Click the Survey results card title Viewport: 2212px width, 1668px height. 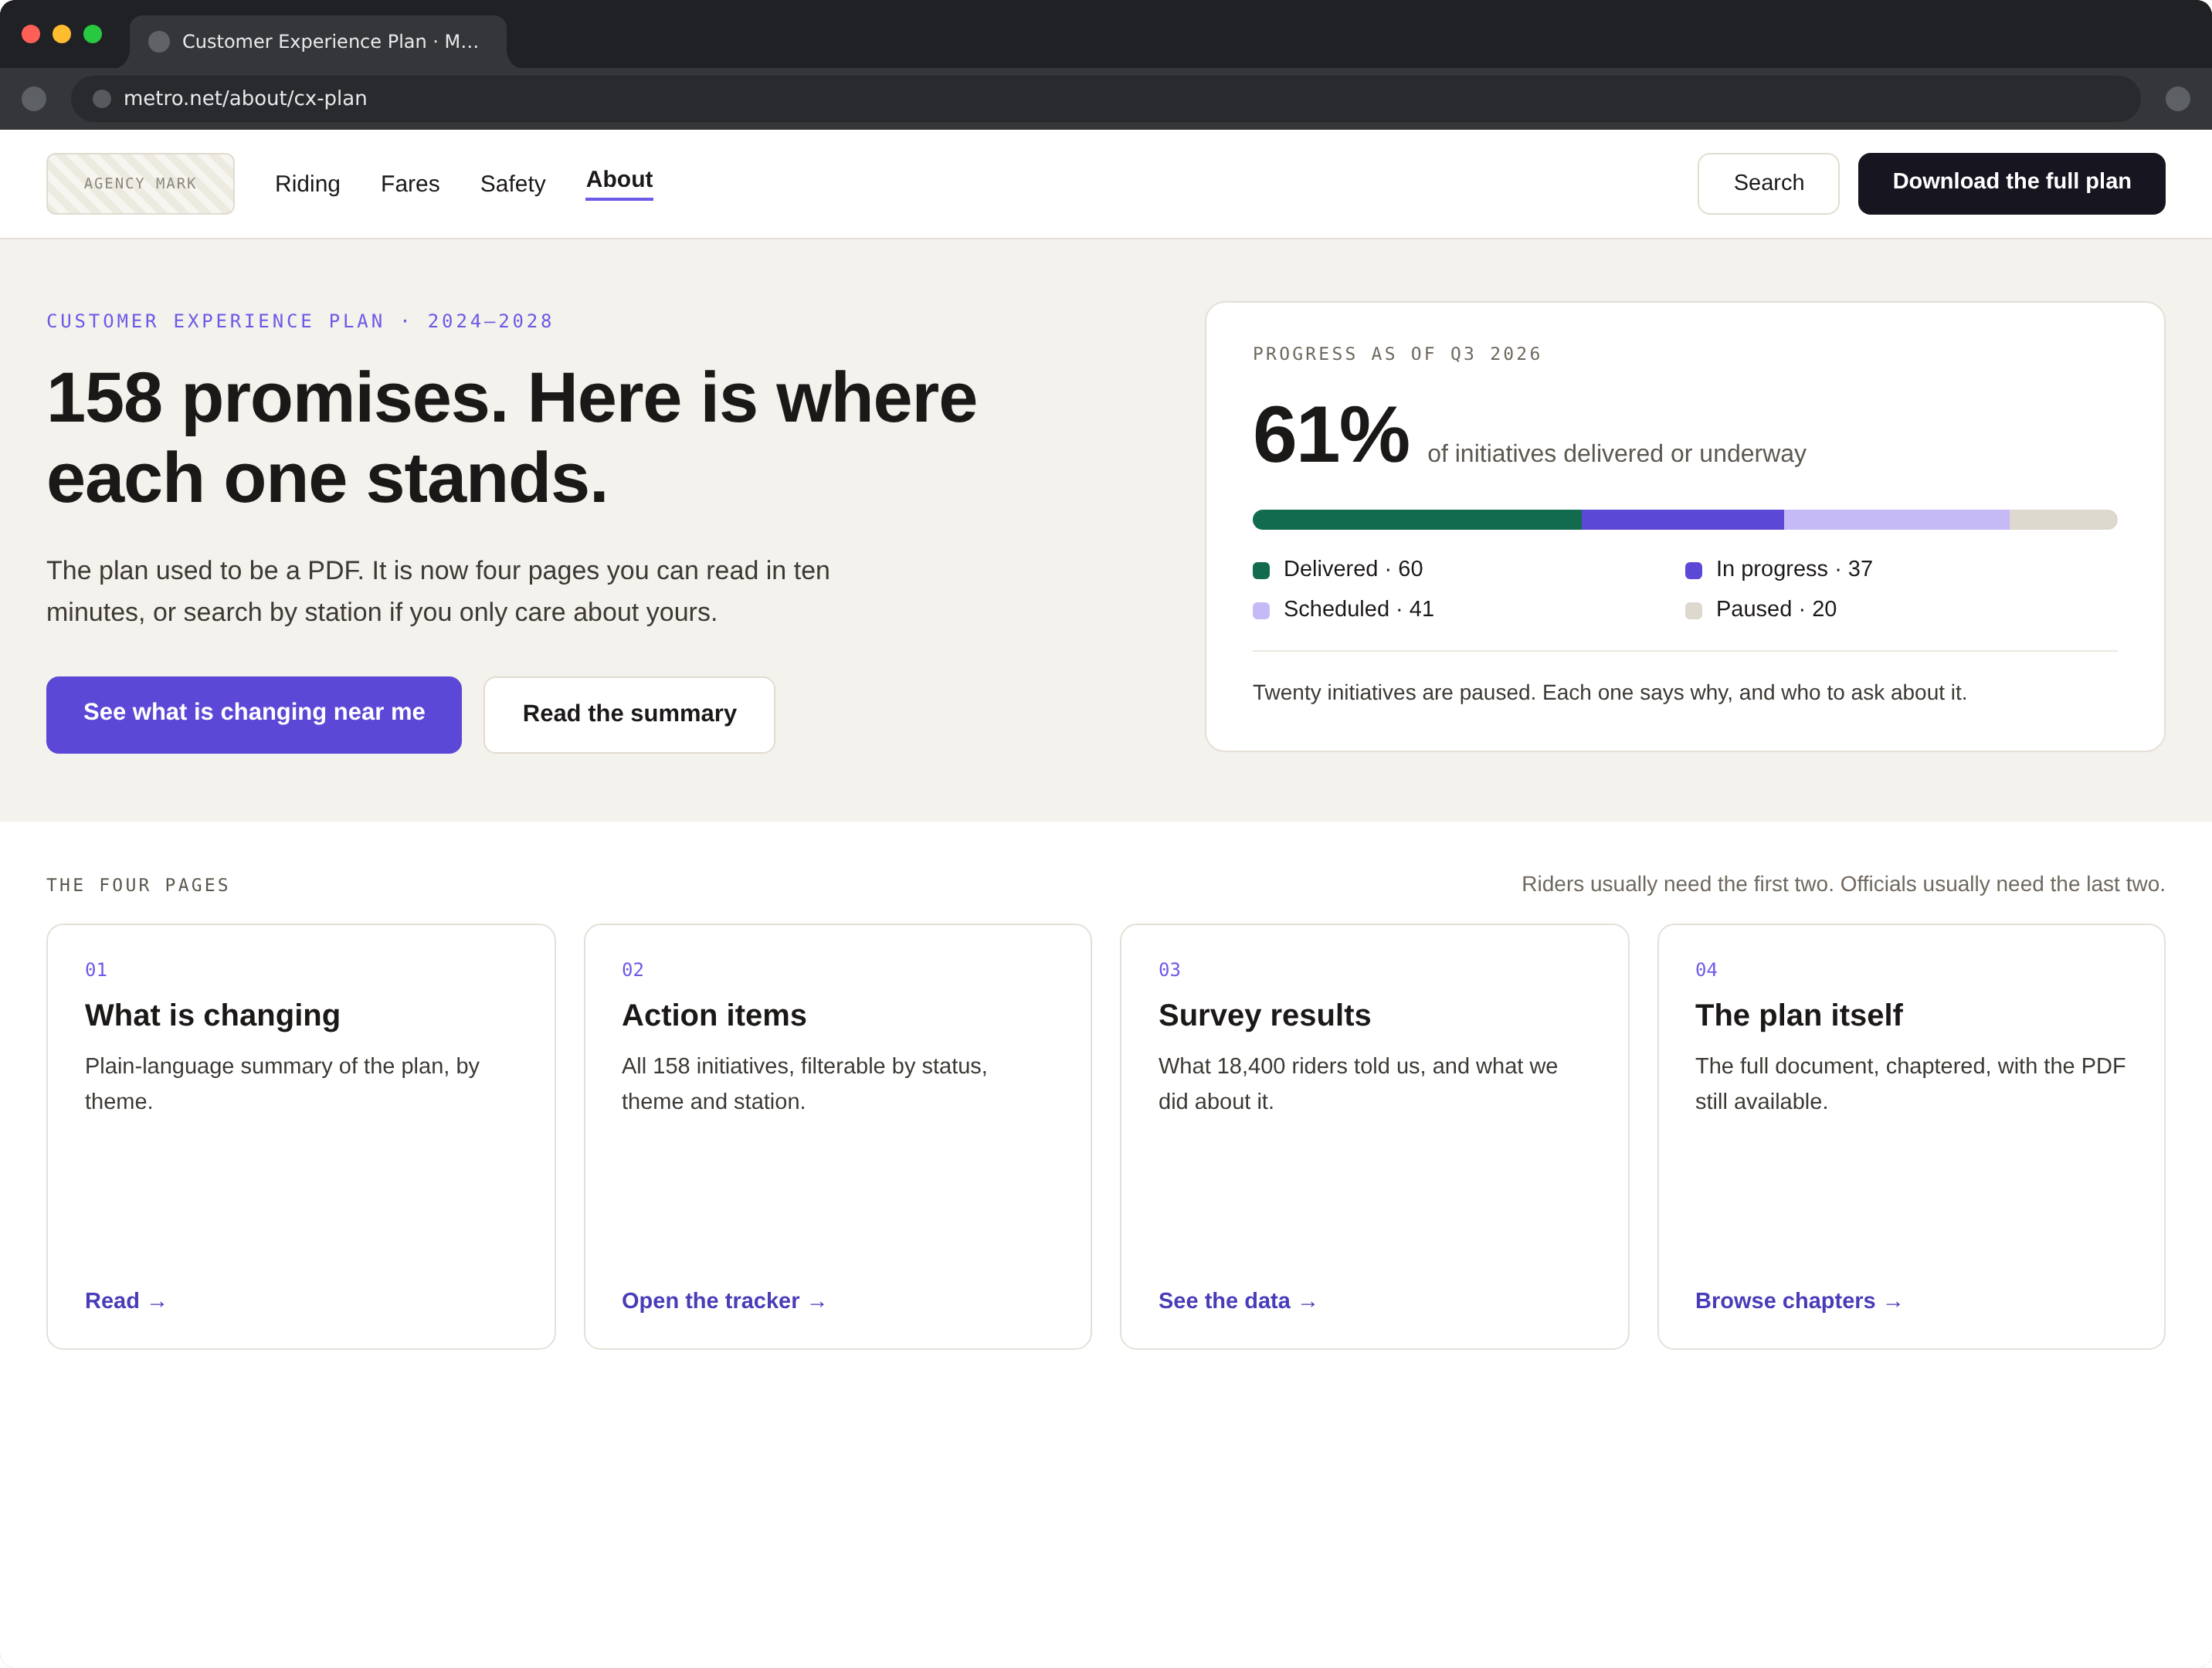click(1264, 1015)
